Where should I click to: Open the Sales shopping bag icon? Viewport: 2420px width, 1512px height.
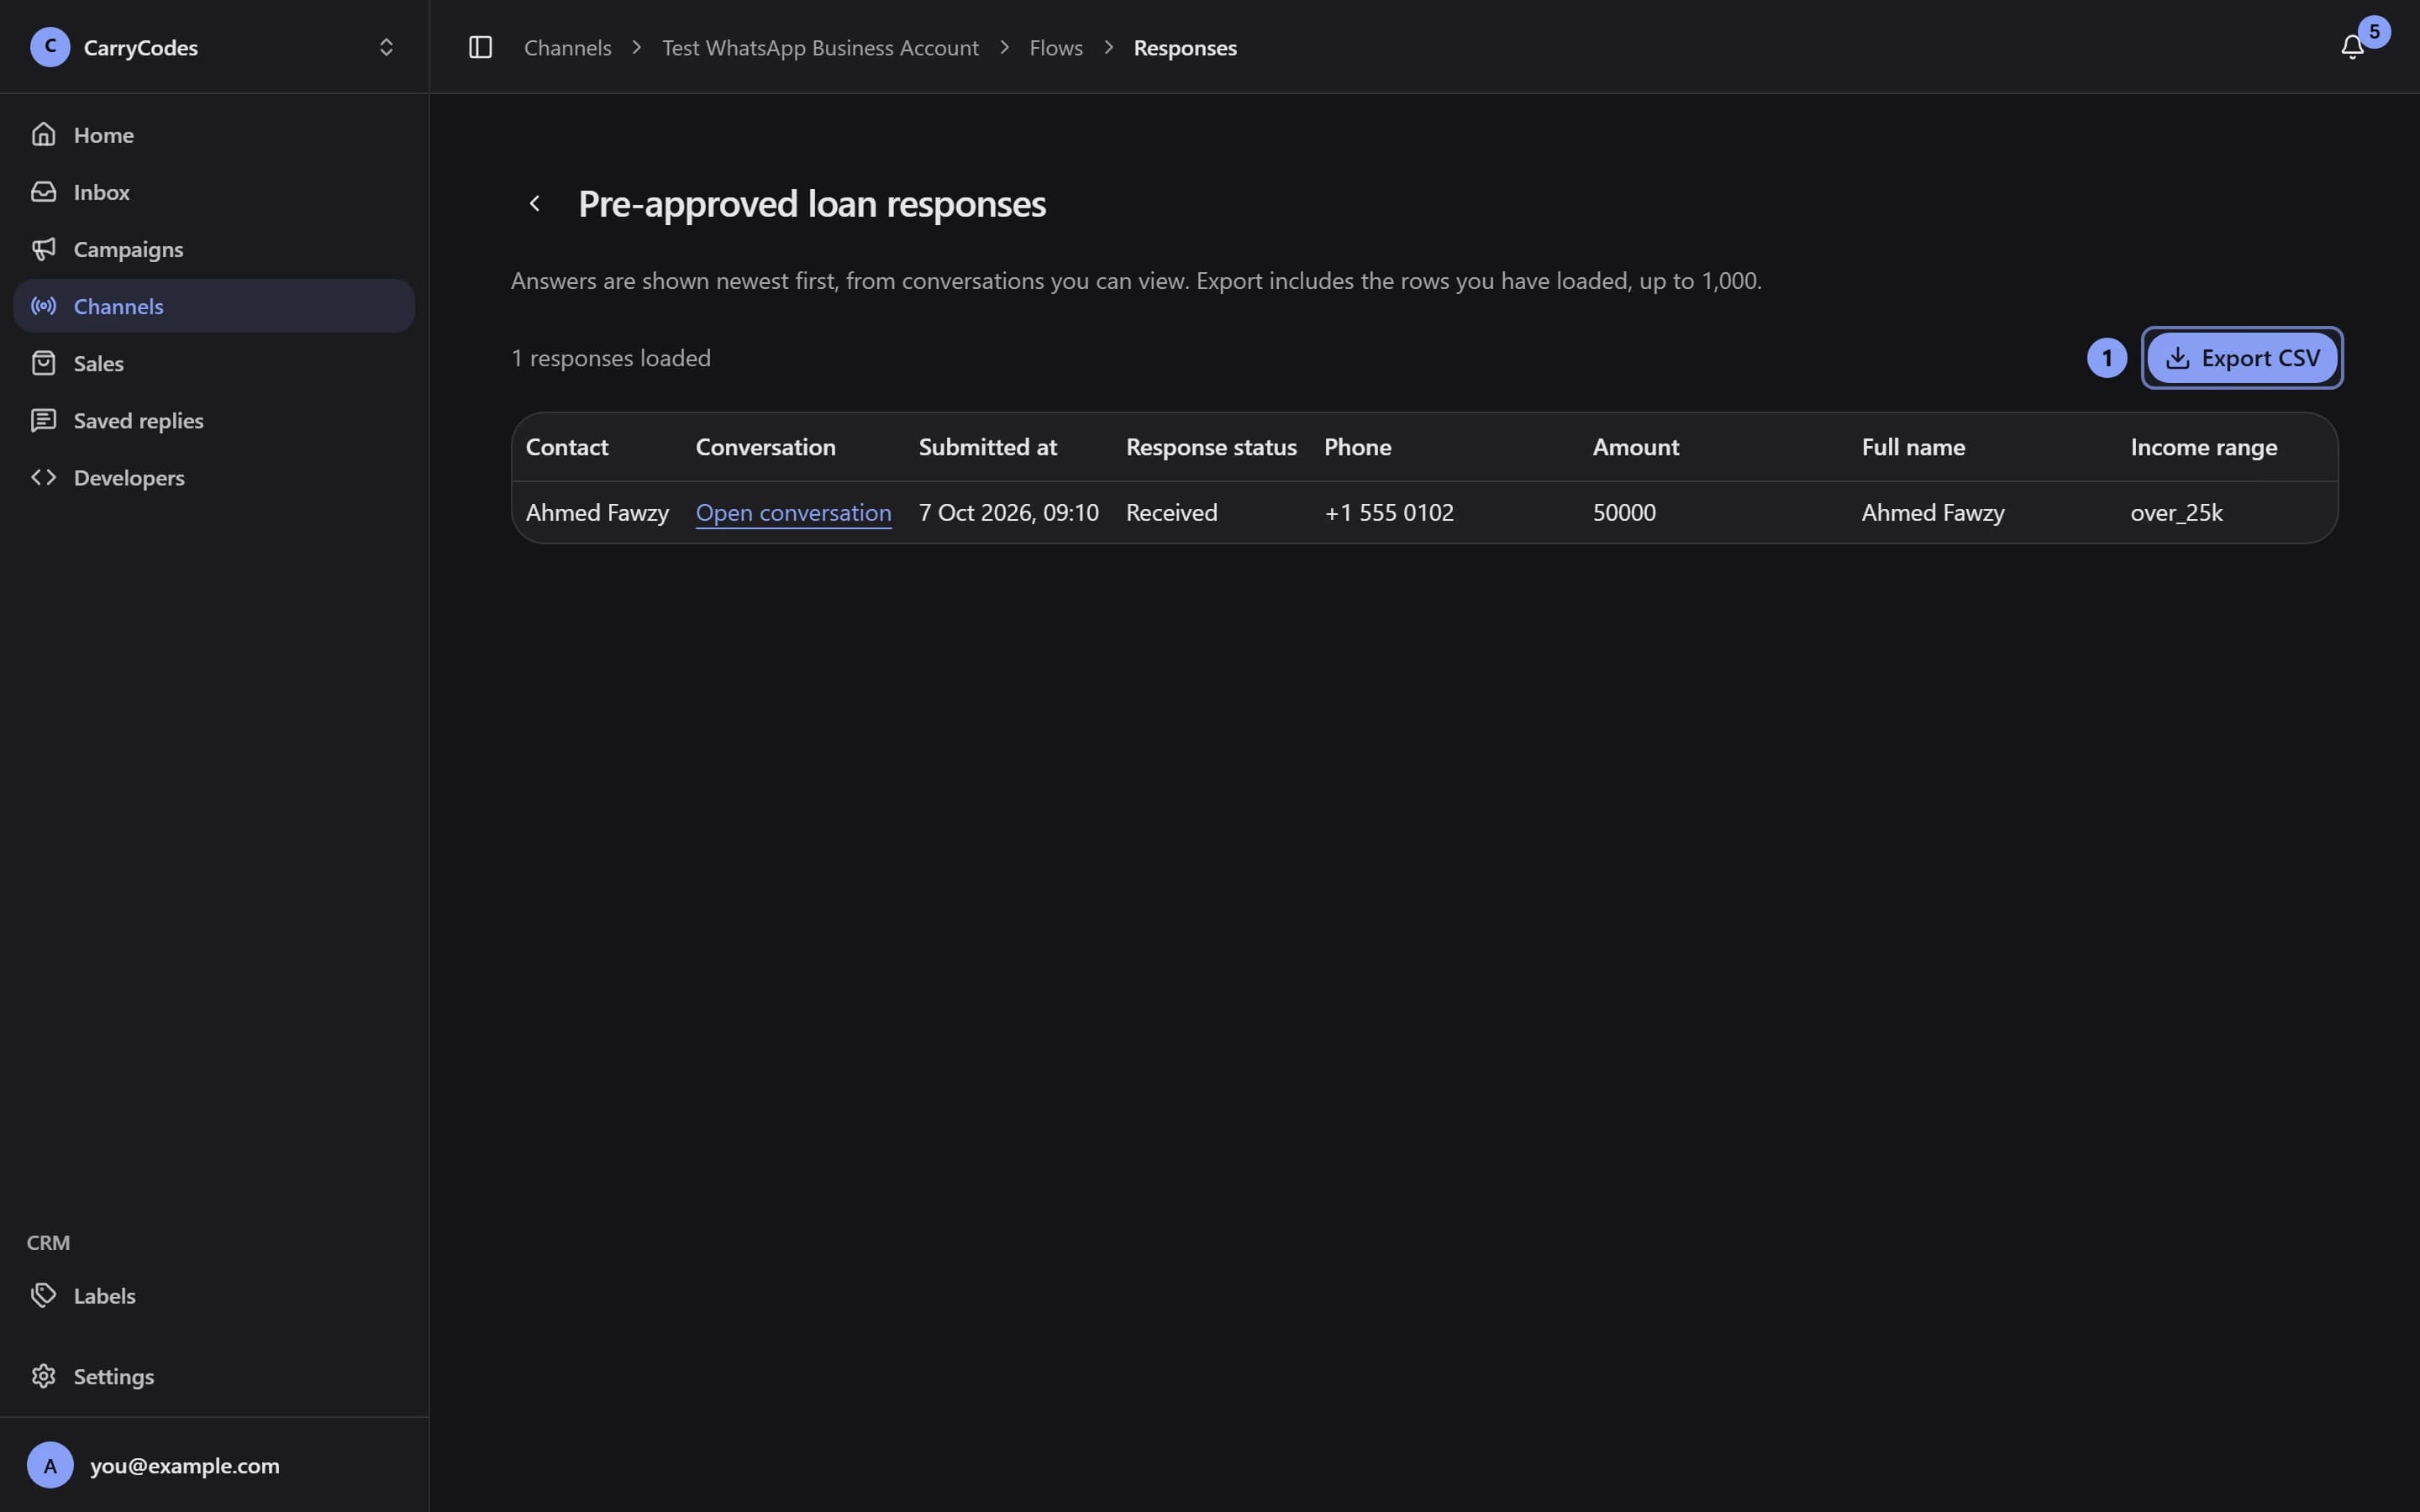[x=43, y=362]
